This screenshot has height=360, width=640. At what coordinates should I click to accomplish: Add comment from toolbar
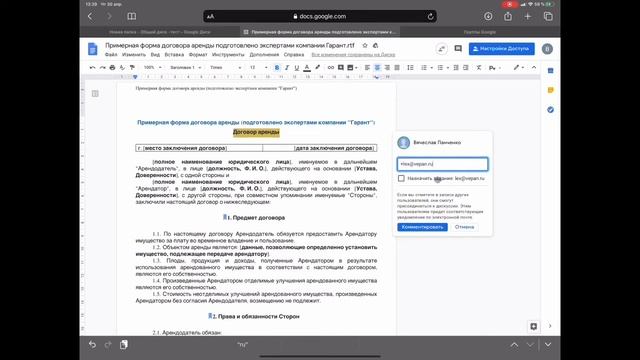341,67
